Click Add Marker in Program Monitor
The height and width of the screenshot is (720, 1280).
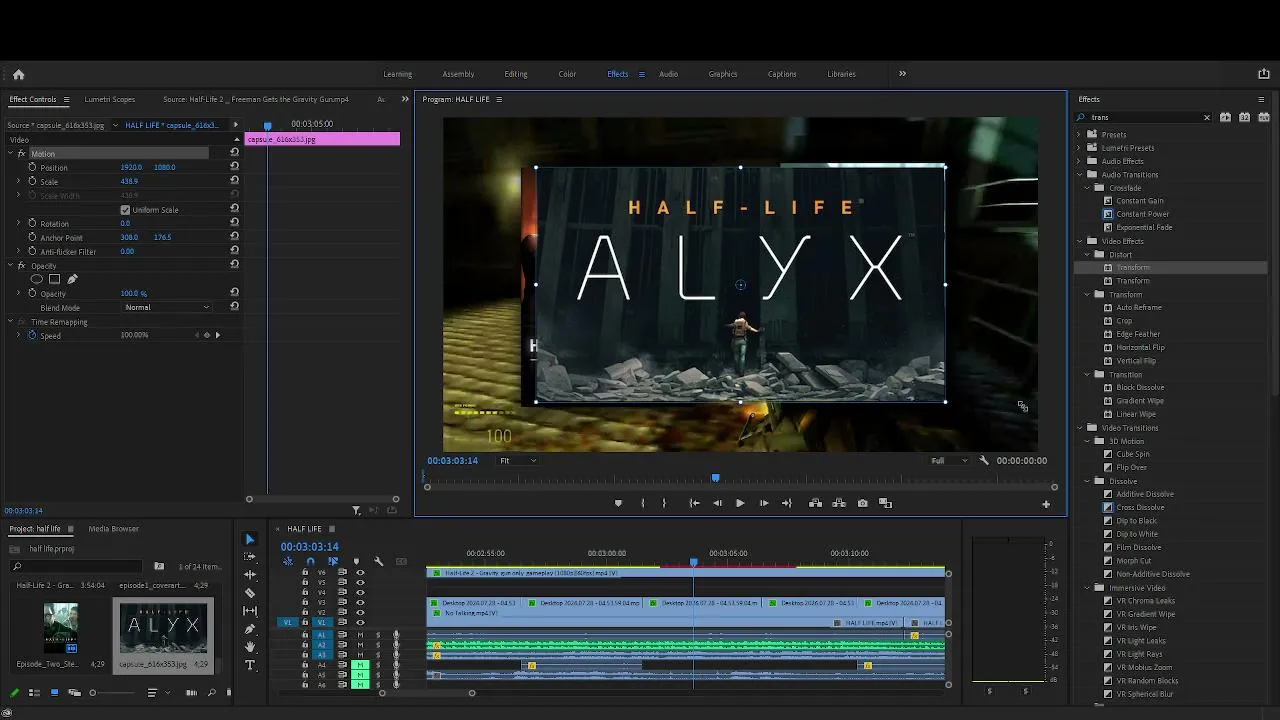(x=618, y=503)
